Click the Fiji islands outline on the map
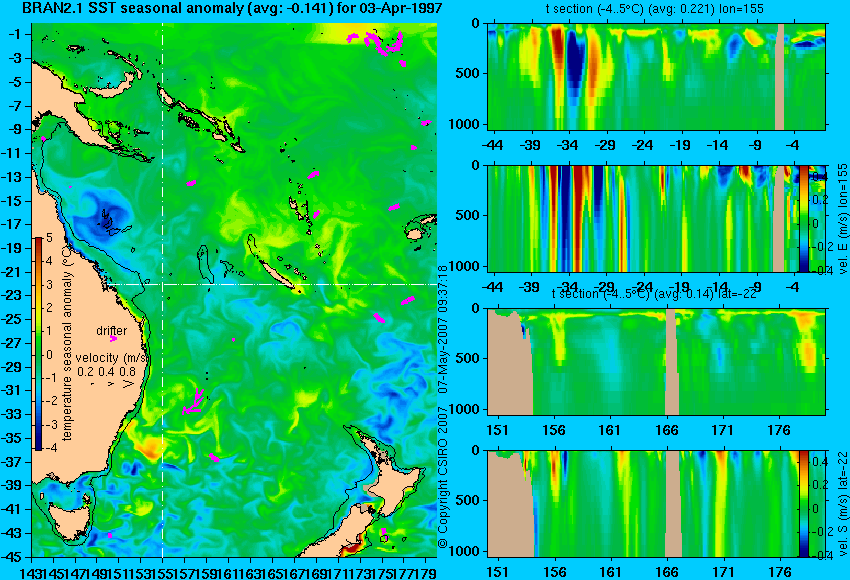This screenshot has width=850, height=580. [x=419, y=227]
